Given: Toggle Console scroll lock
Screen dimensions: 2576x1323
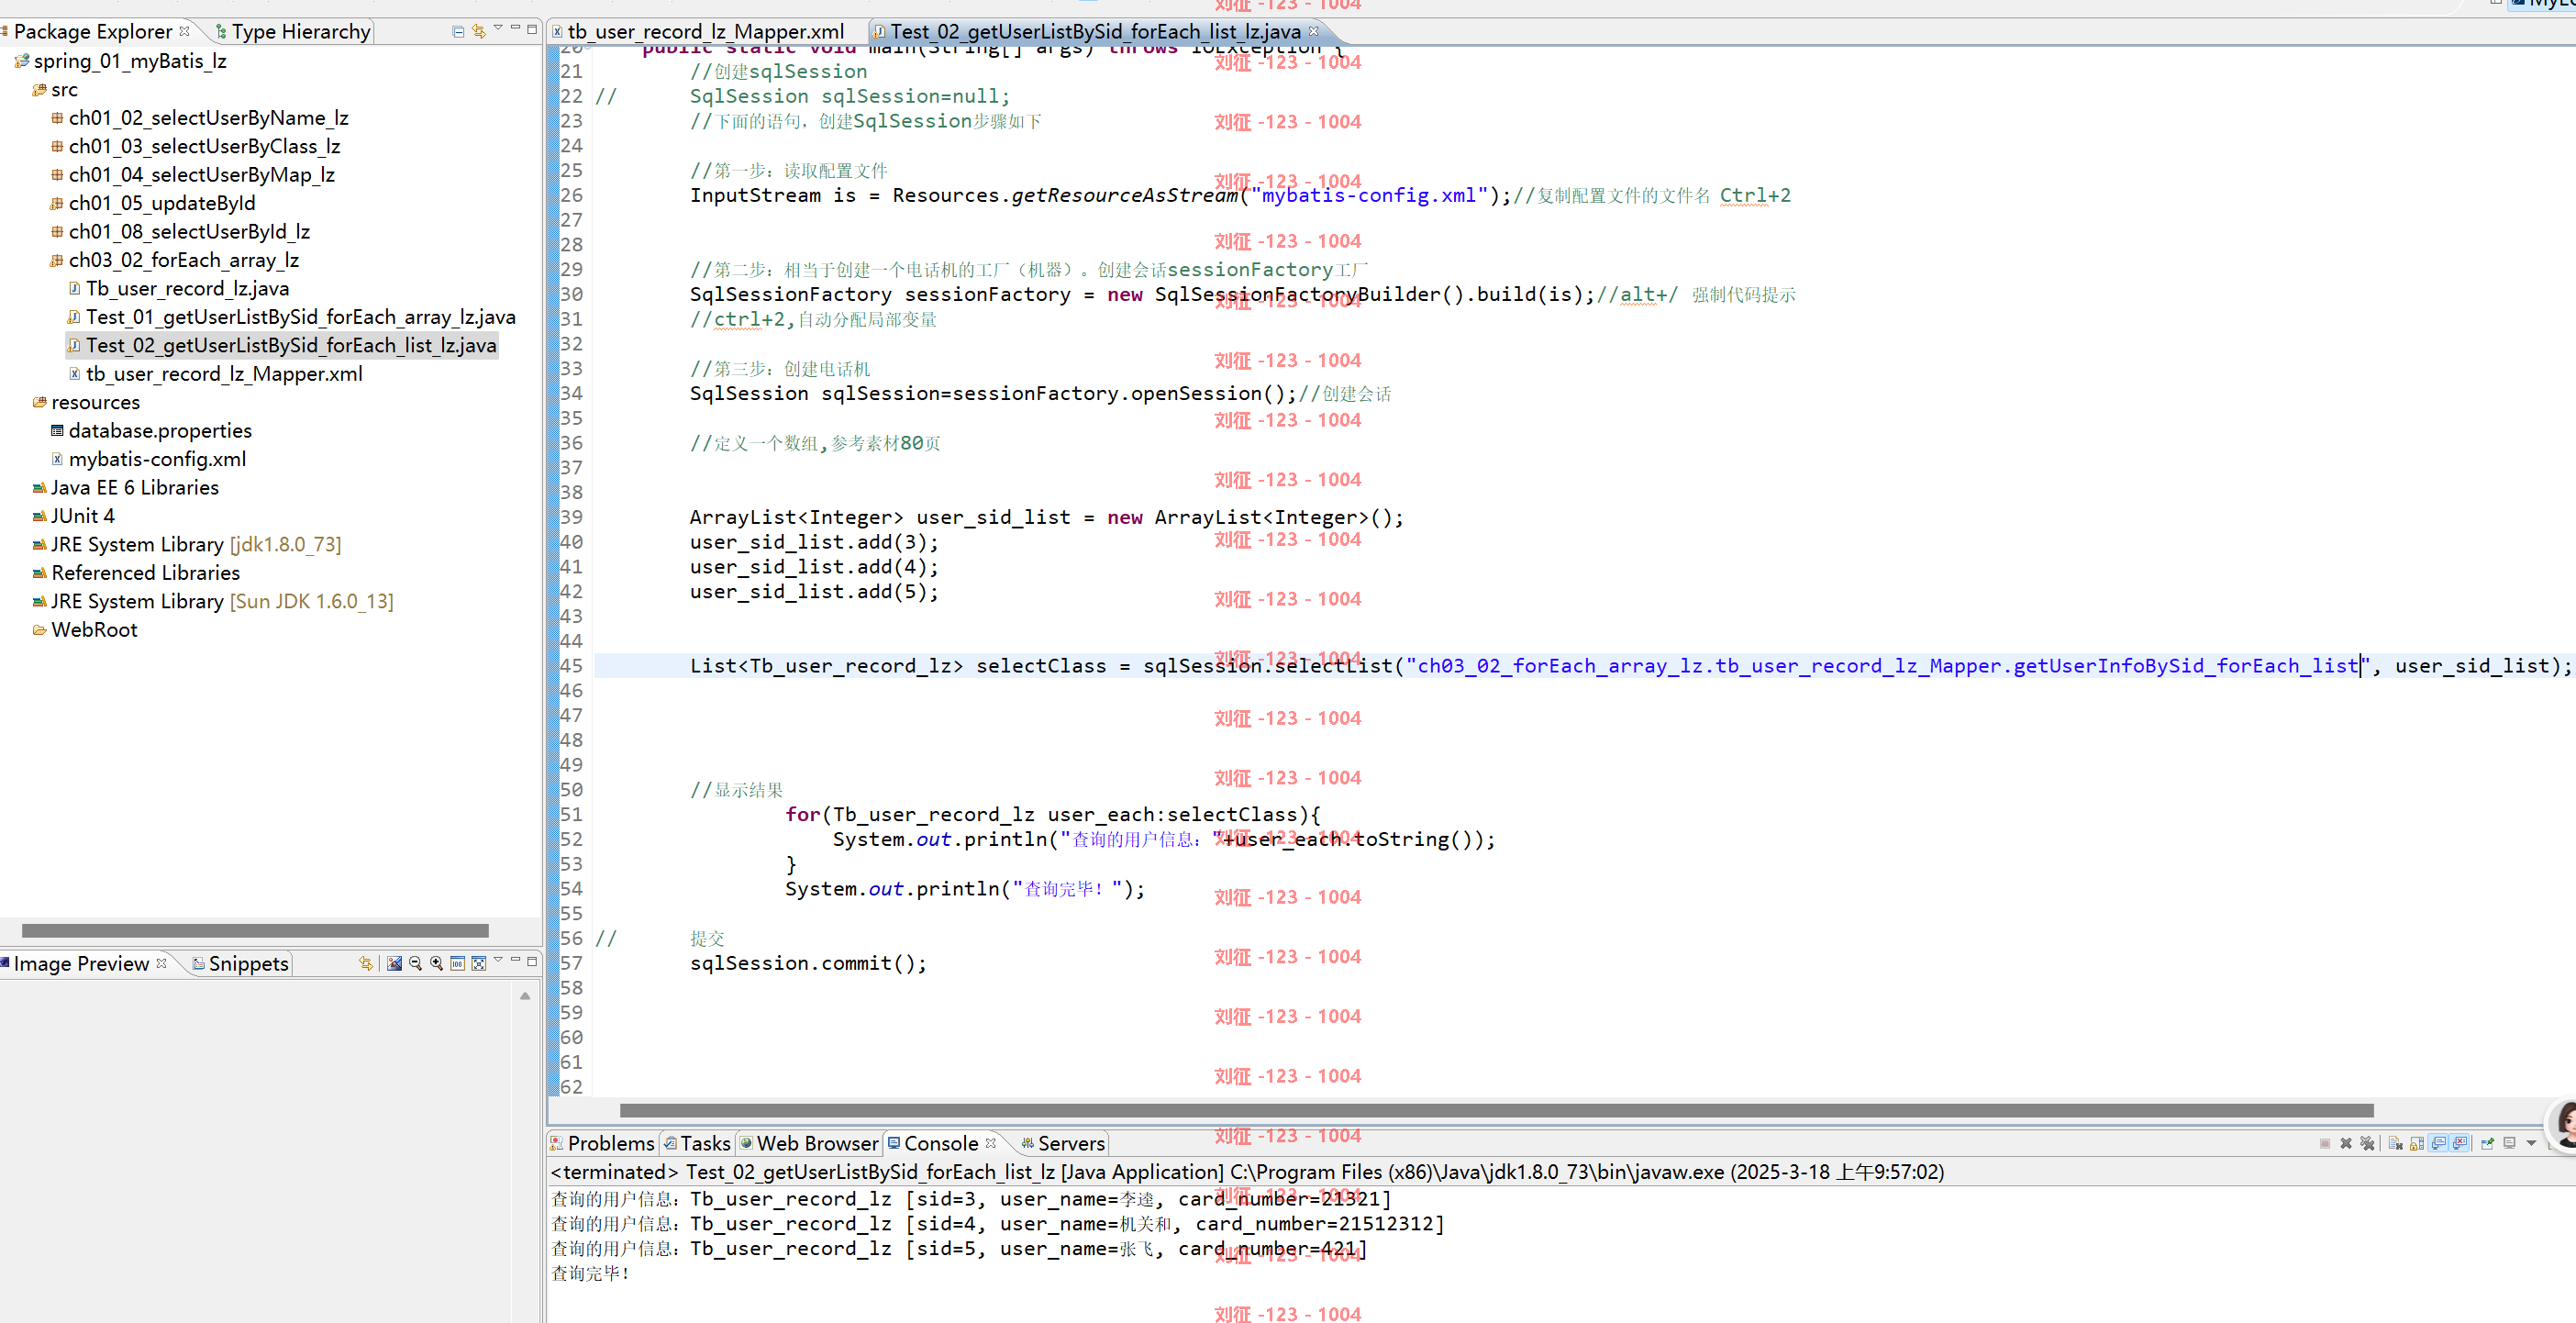Looking at the screenshot, I should 2417,1144.
